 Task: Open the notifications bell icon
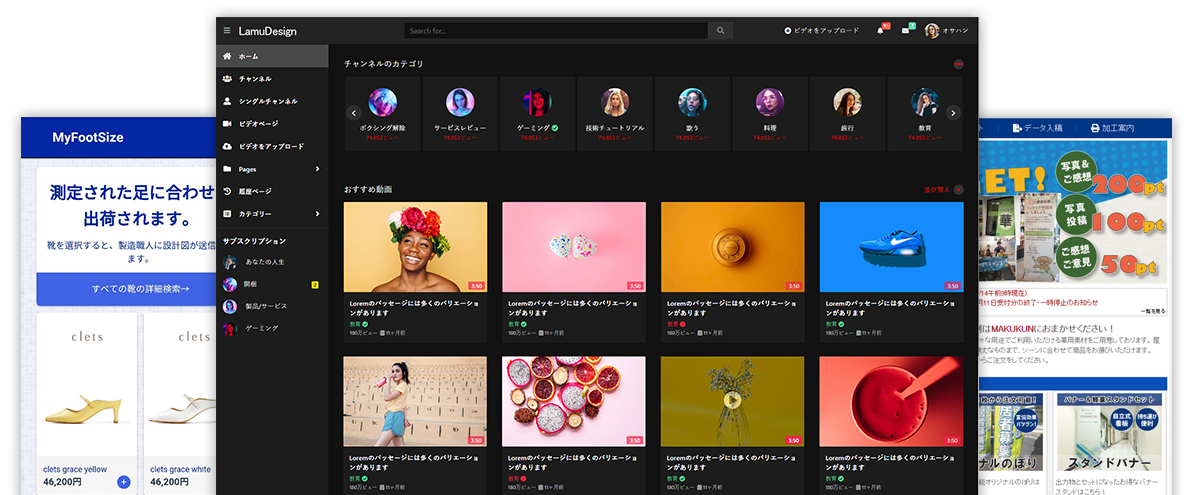pyautogui.click(x=880, y=31)
